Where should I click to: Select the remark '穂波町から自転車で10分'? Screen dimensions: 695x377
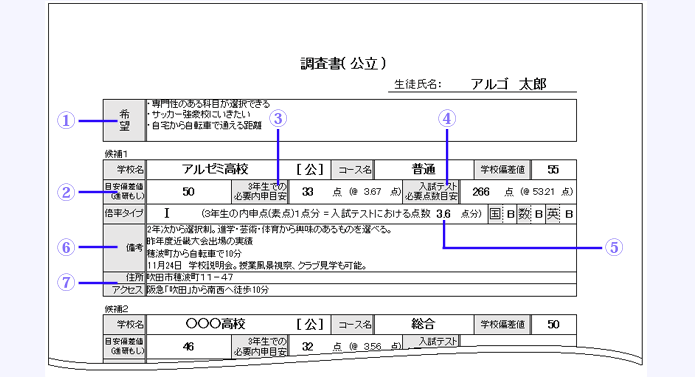point(194,253)
